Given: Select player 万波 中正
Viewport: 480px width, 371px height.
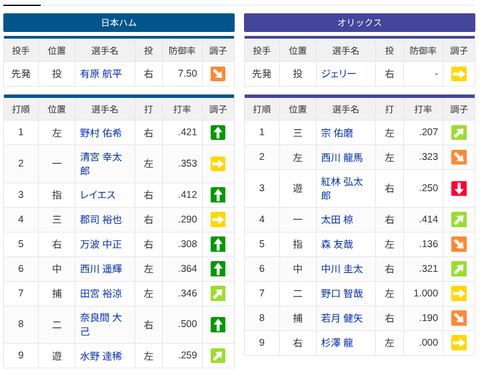Looking at the screenshot, I should coord(101,244).
